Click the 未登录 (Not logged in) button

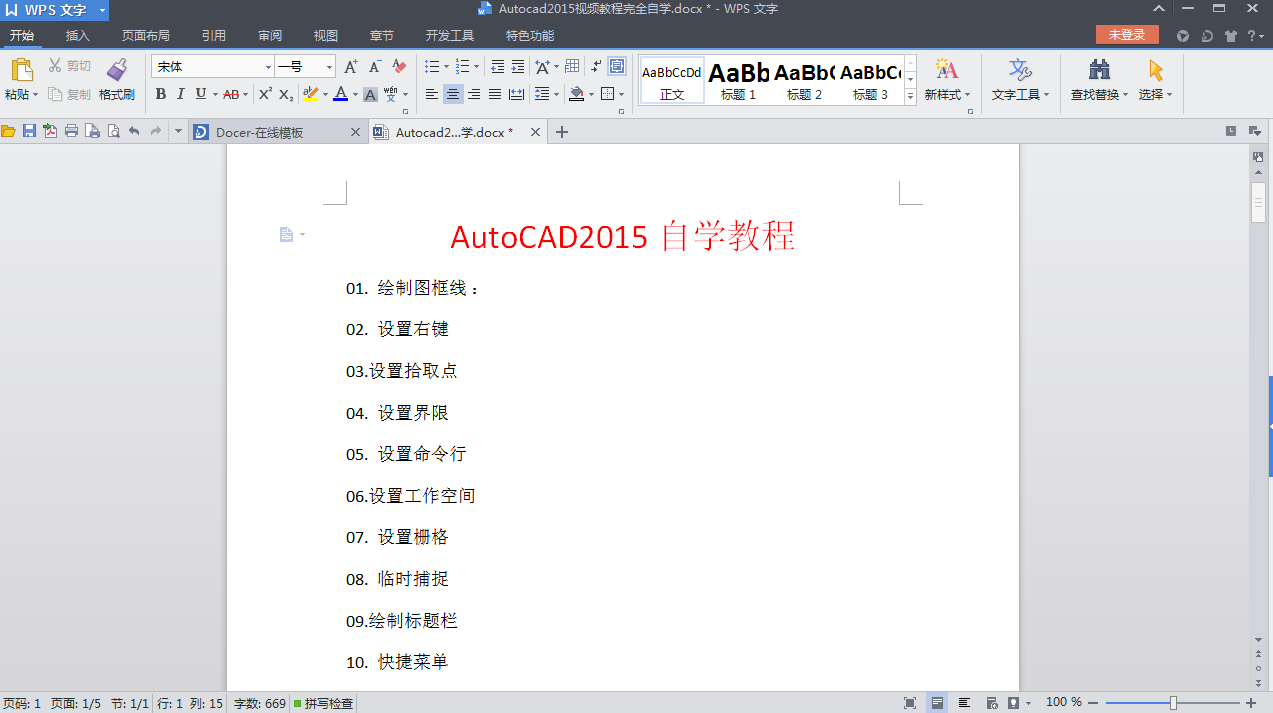pyautogui.click(x=1127, y=35)
